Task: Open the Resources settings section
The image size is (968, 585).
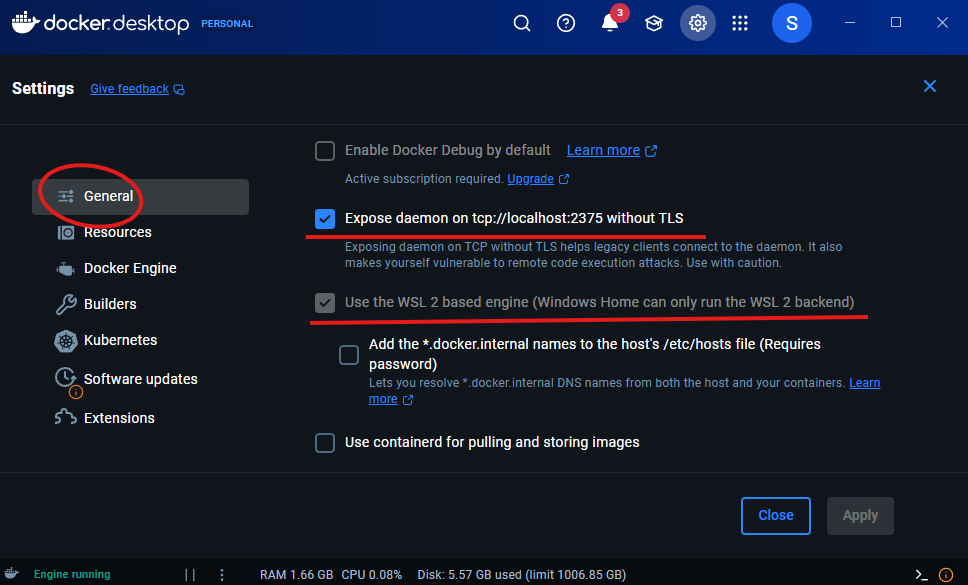Action: coord(118,233)
